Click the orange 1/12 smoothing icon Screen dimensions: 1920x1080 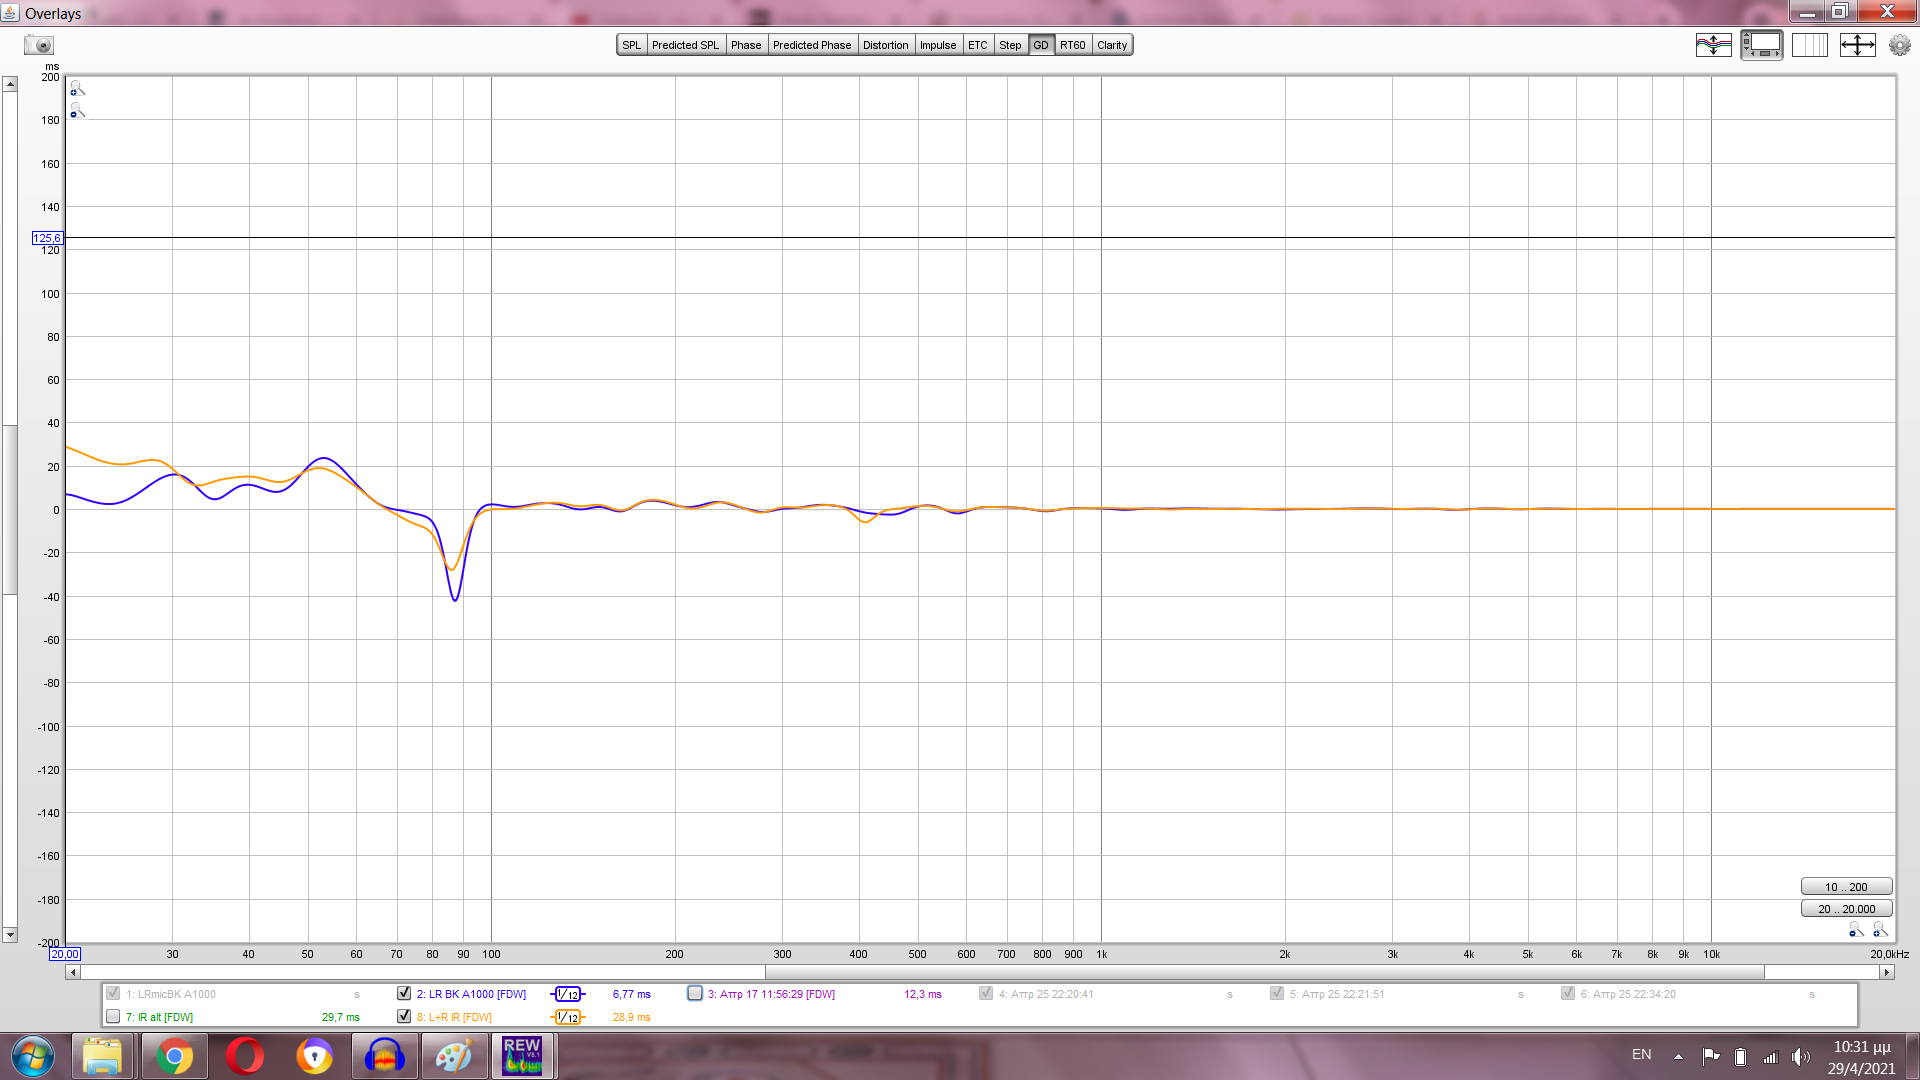point(567,1017)
